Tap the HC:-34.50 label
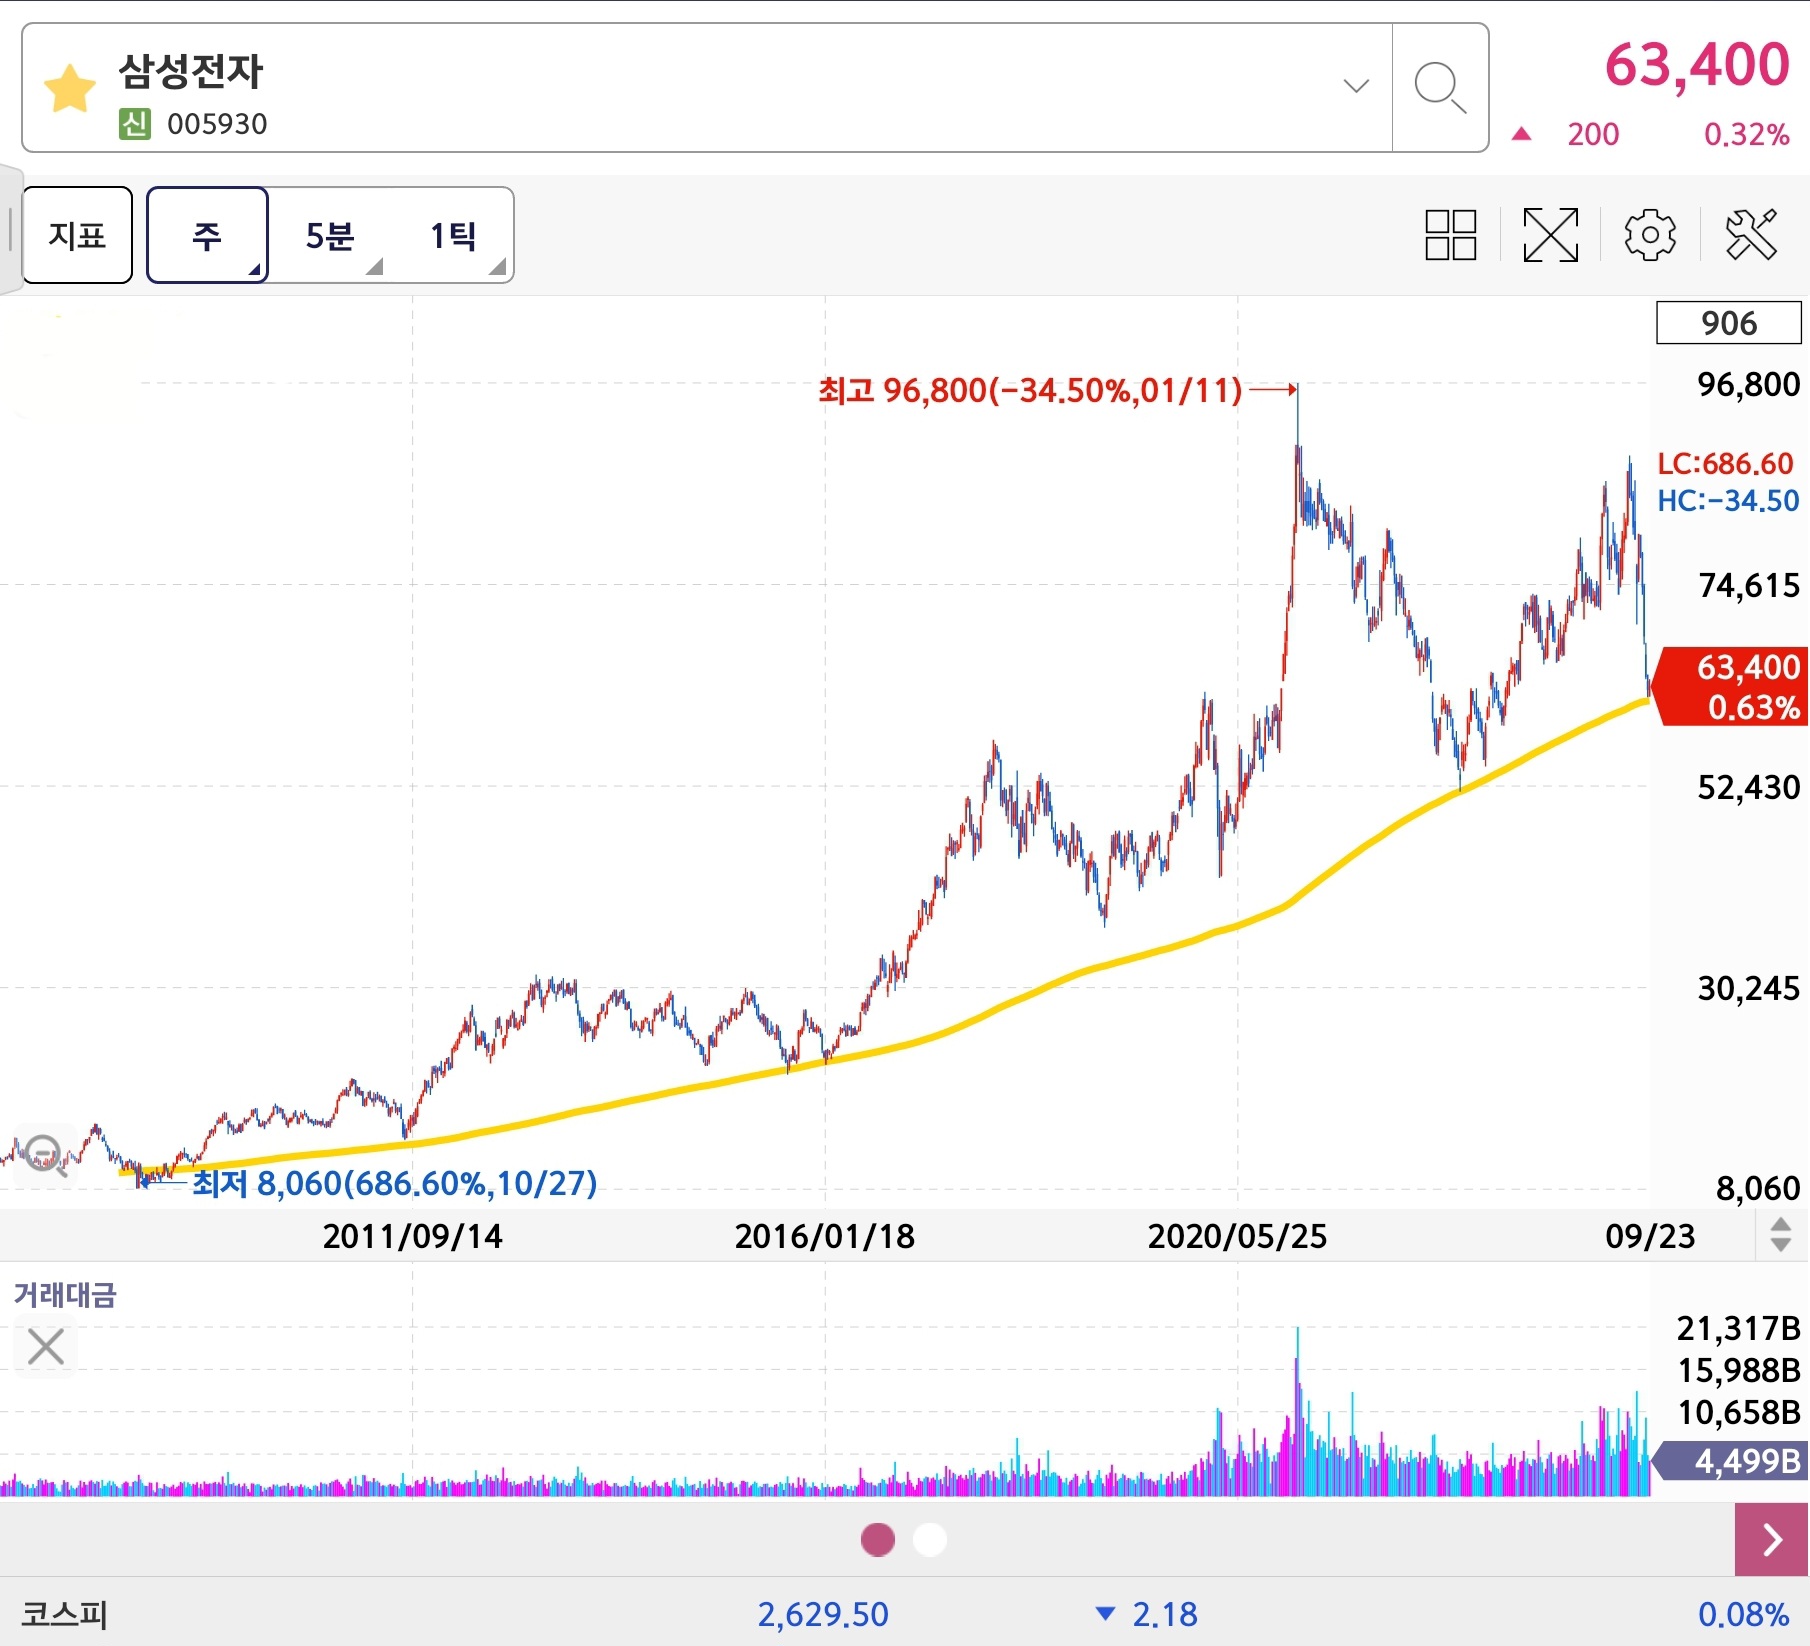Image resolution: width=1810 pixels, height=1646 pixels. click(1728, 501)
